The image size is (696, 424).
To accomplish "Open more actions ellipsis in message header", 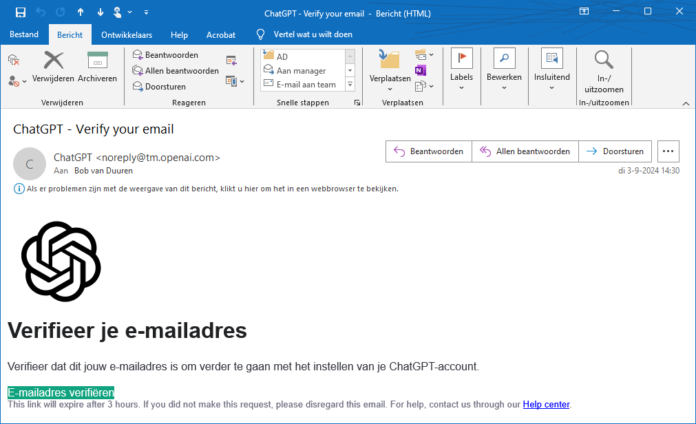I will (669, 152).
